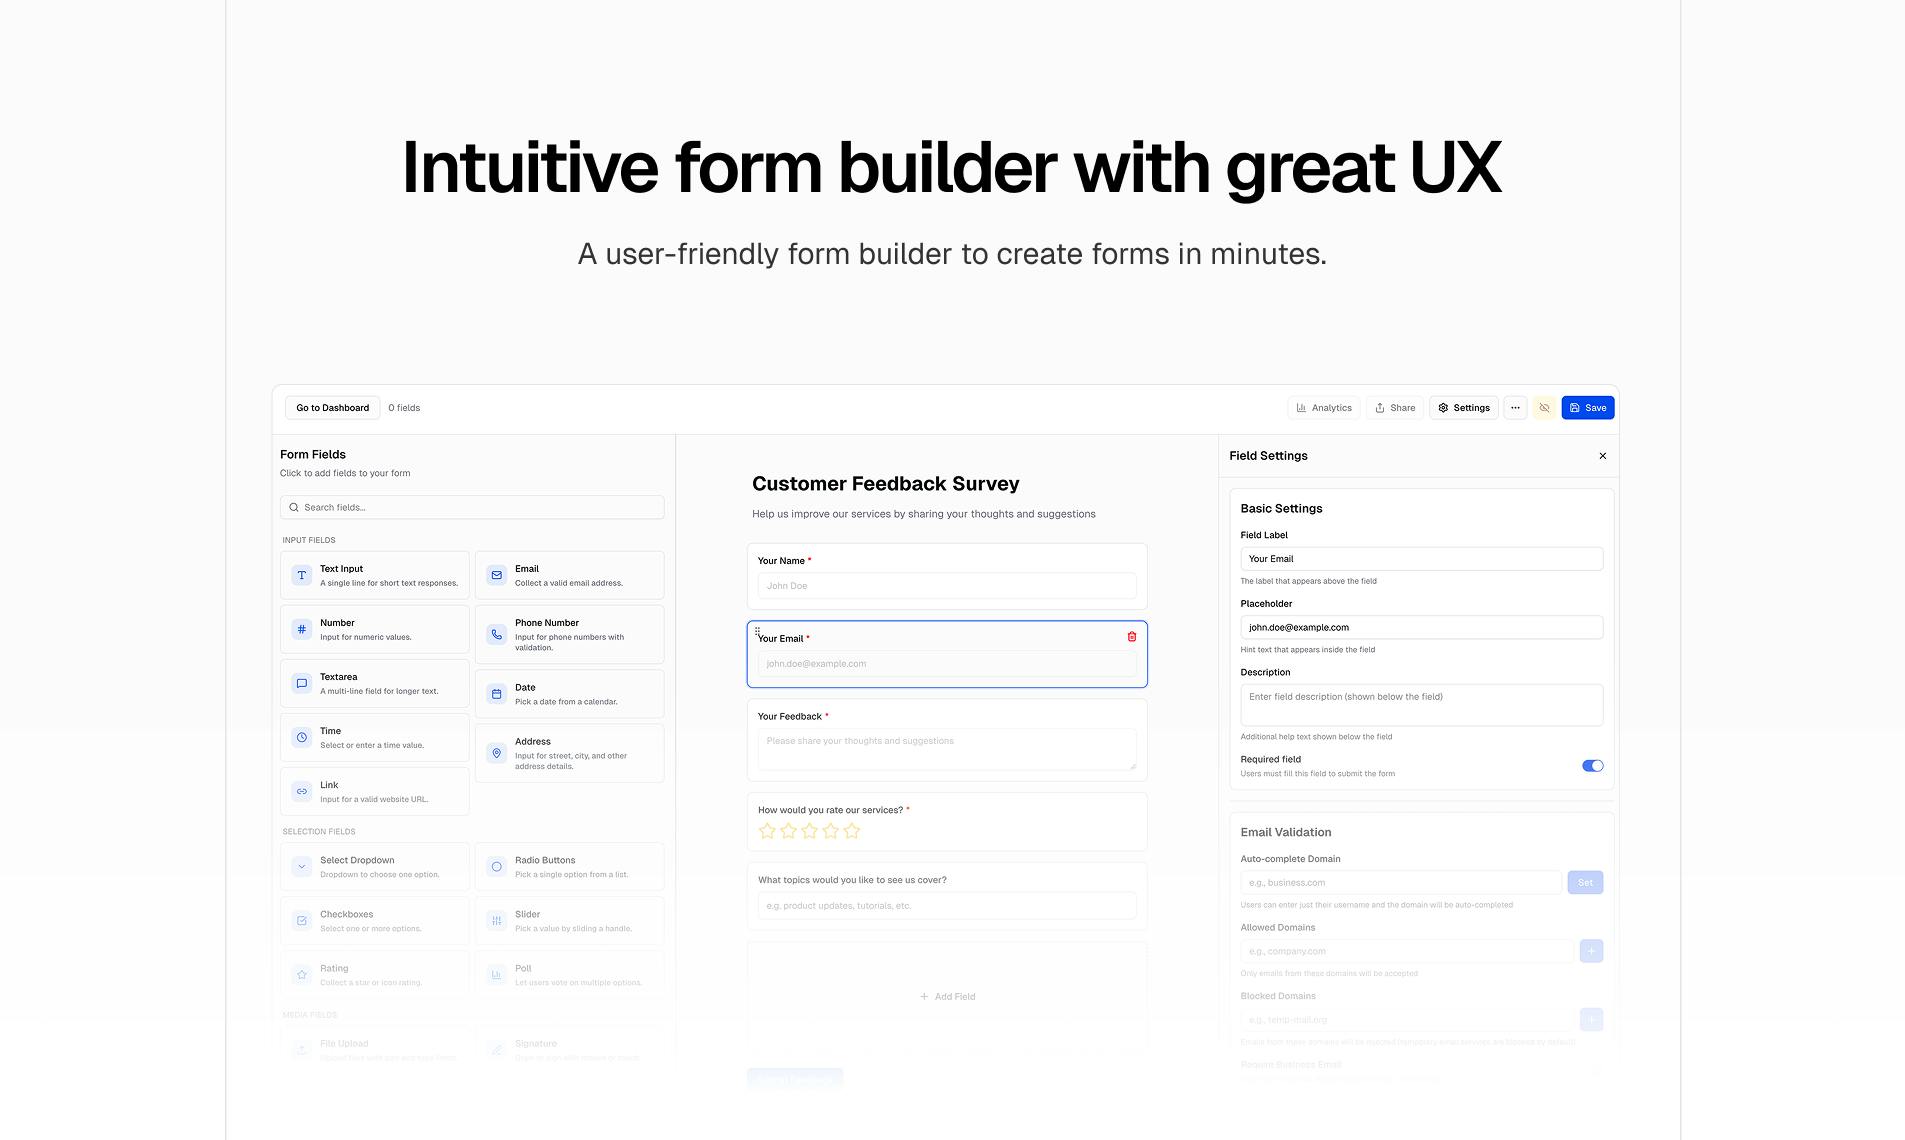Image resolution: width=1905 pixels, height=1140 pixels.
Task: Click the Set button for auto-complete domain
Action: coord(1585,882)
